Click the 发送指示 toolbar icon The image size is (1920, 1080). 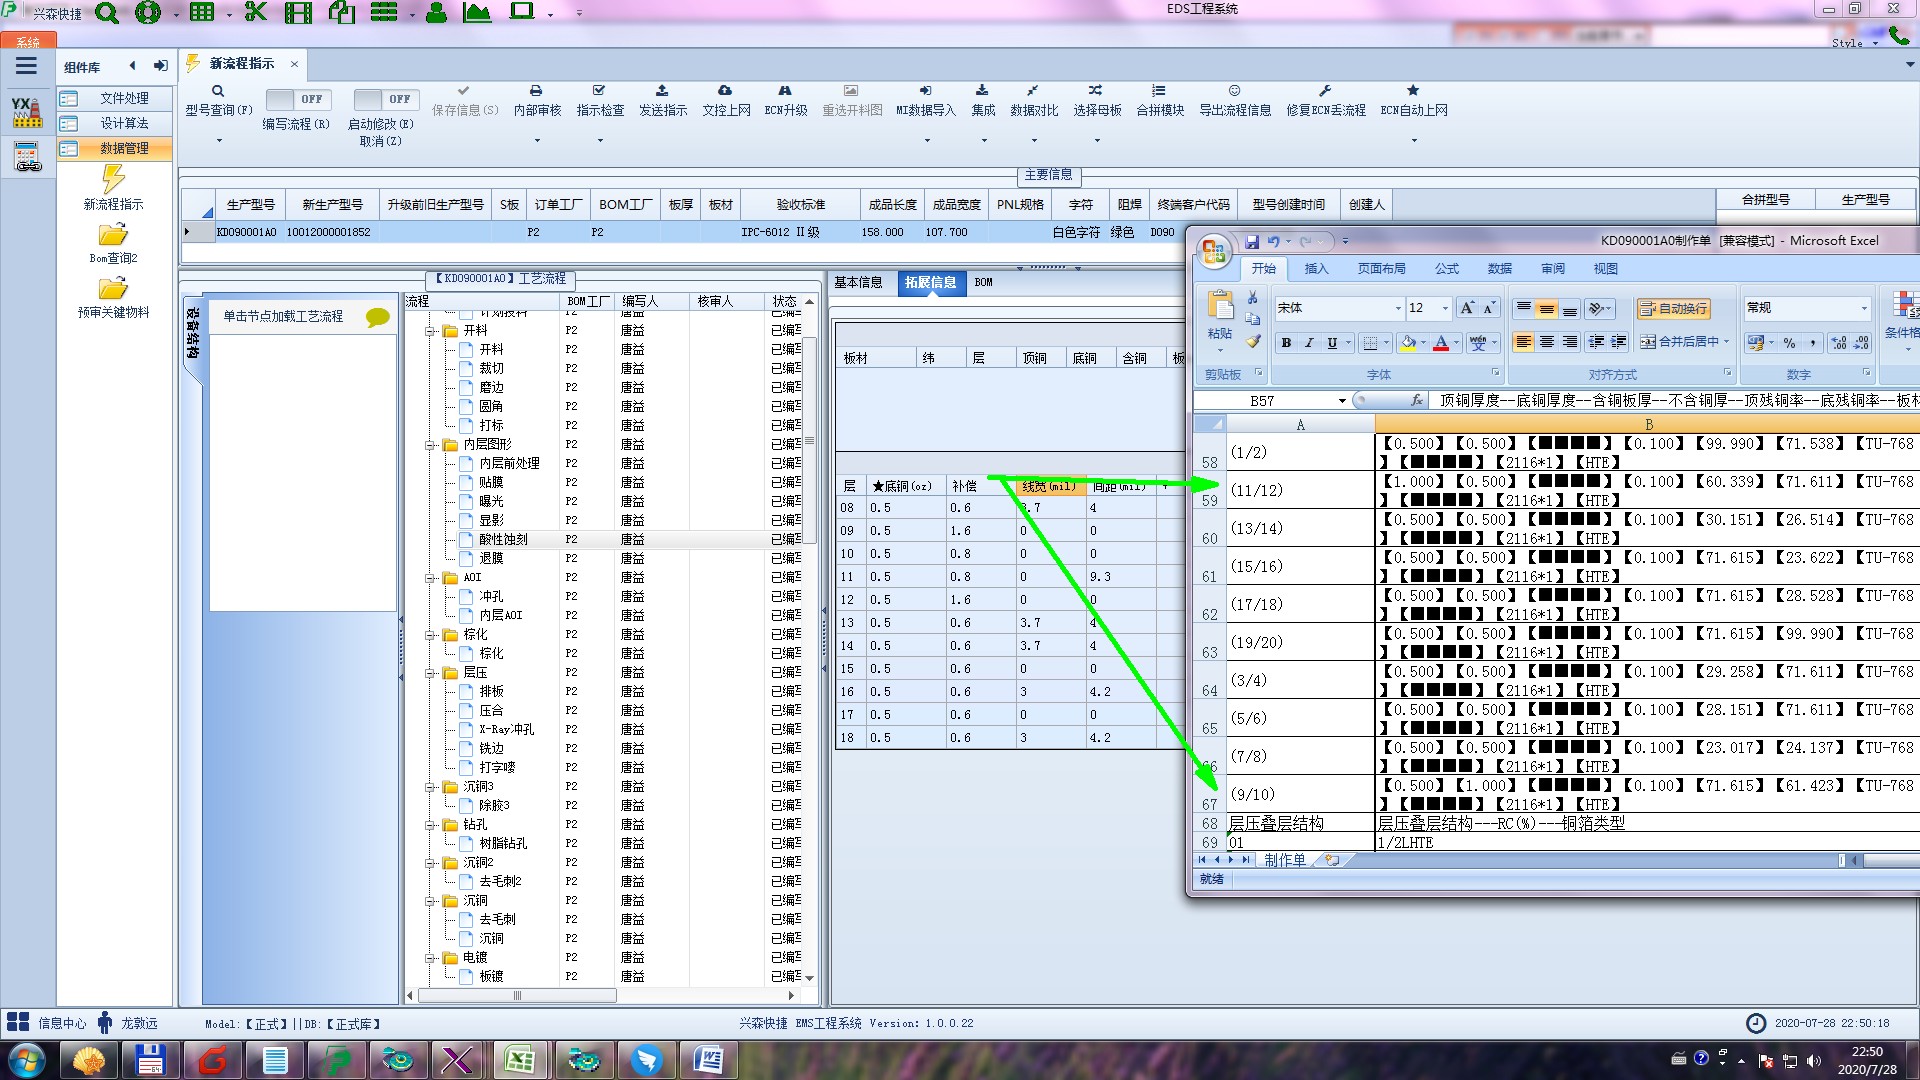pyautogui.click(x=662, y=91)
